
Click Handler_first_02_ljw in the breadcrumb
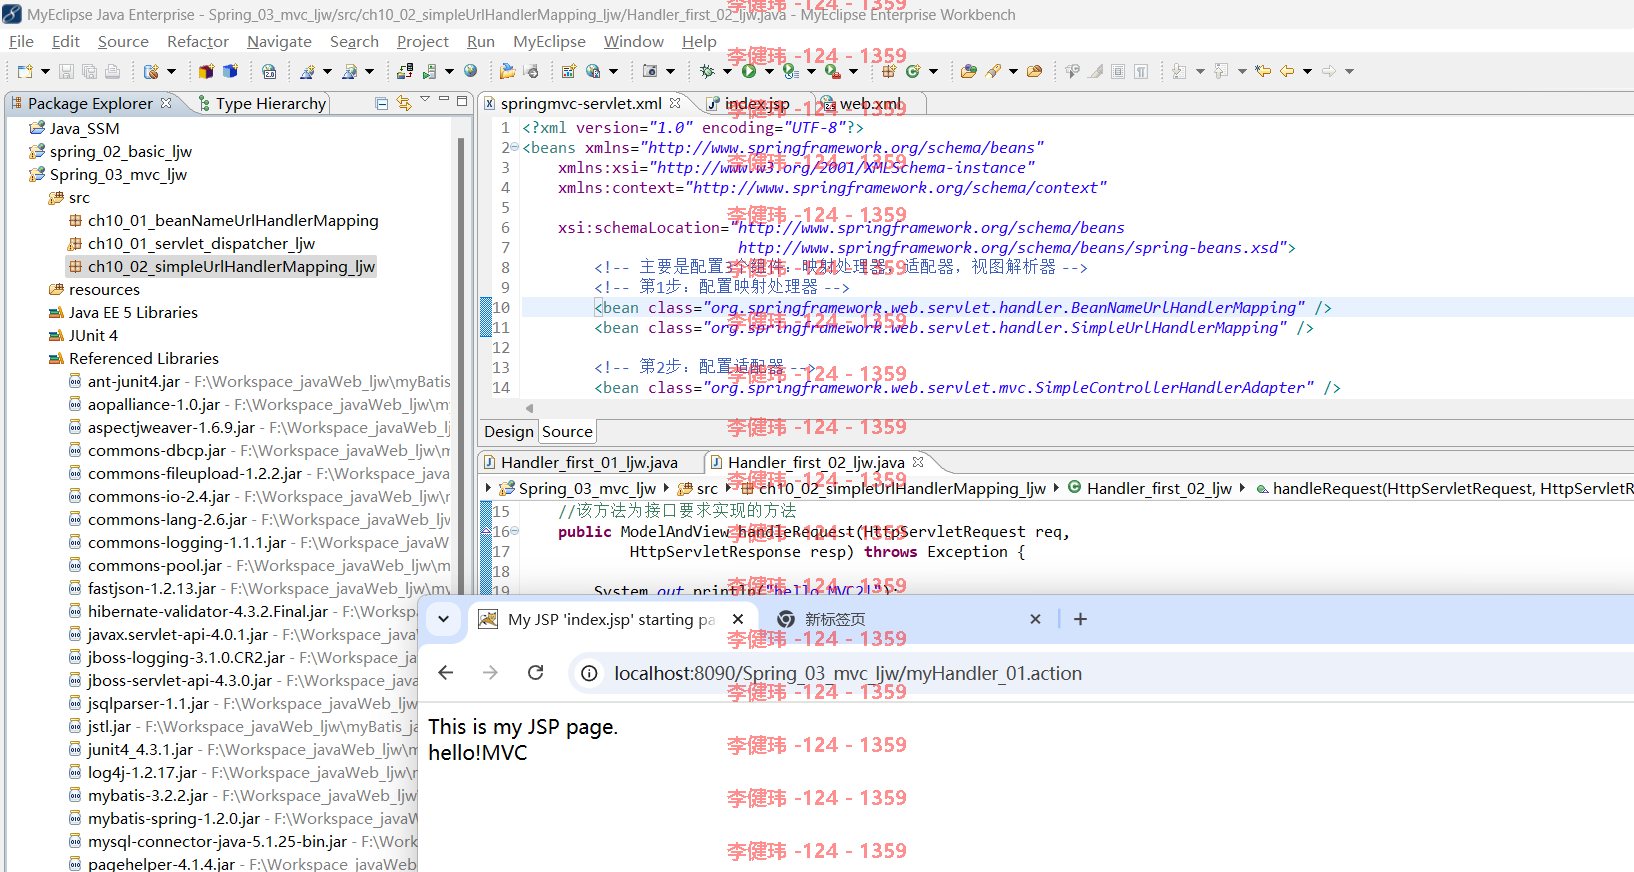click(x=1159, y=488)
